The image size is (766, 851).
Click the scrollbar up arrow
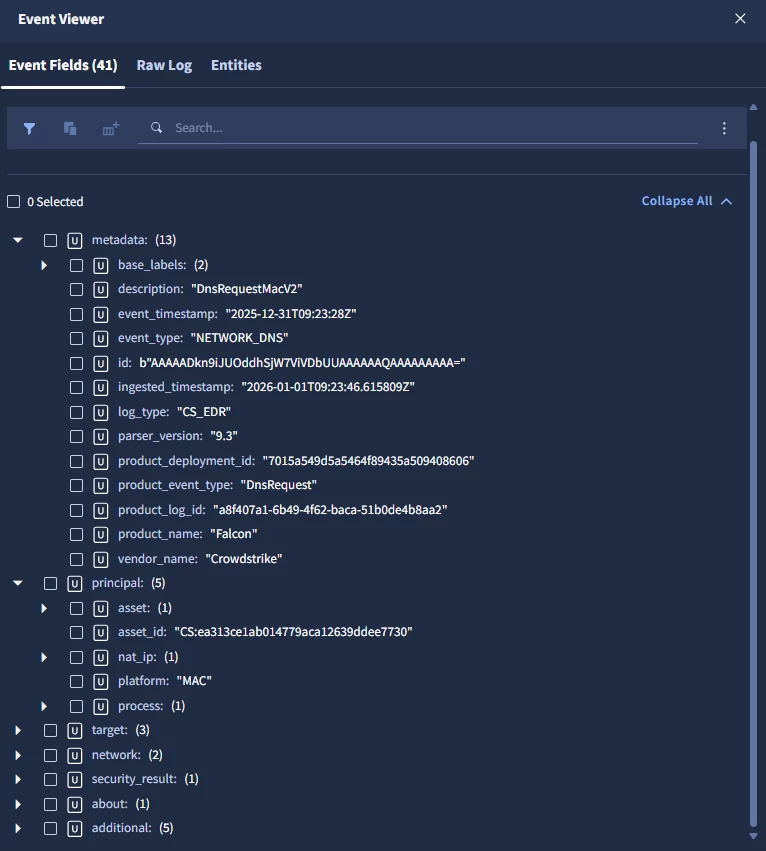tap(754, 107)
